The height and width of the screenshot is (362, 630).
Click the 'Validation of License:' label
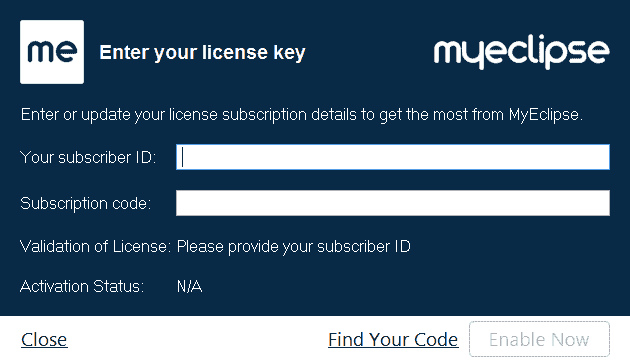coord(96,246)
